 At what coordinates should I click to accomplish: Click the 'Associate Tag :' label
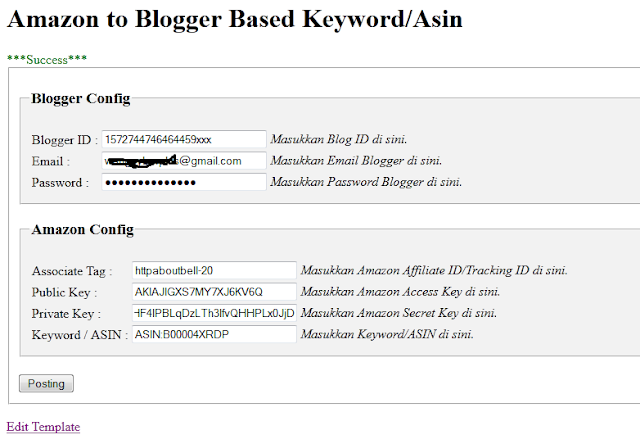pos(72,271)
